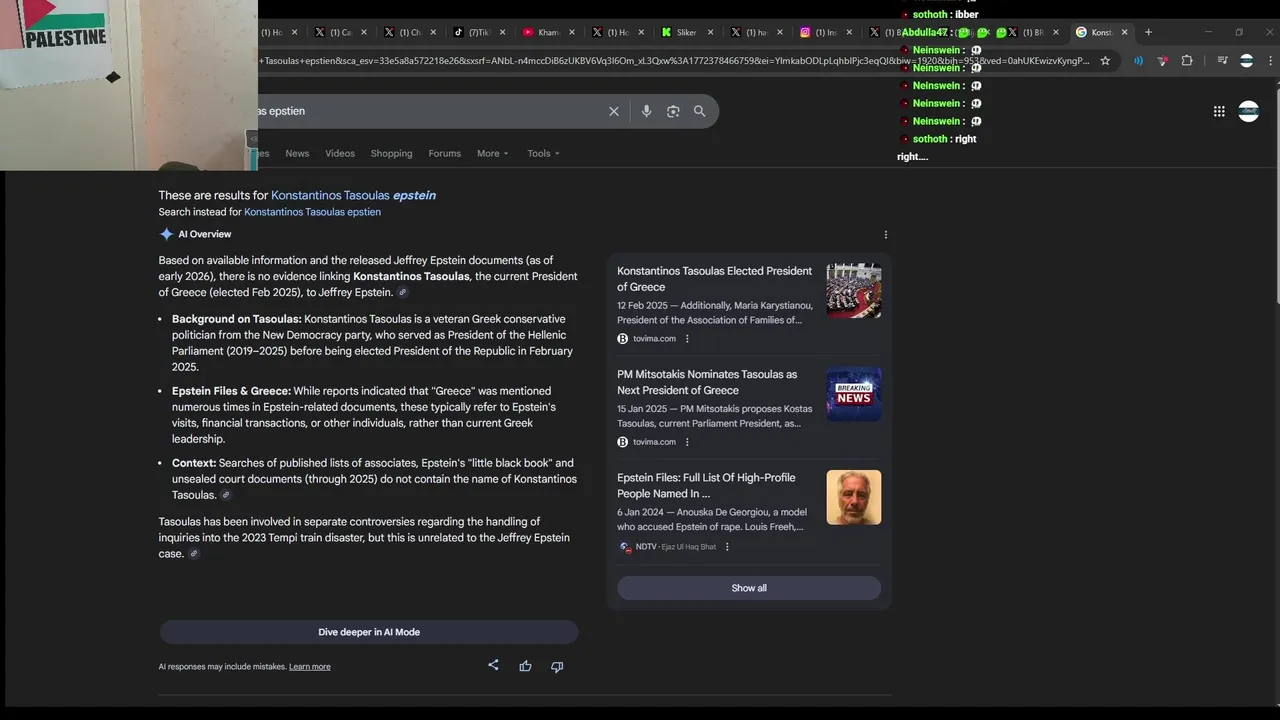This screenshot has height=720, width=1280.
Task: Close the YouTube Kham tab
Action: (x=573, y=32)
